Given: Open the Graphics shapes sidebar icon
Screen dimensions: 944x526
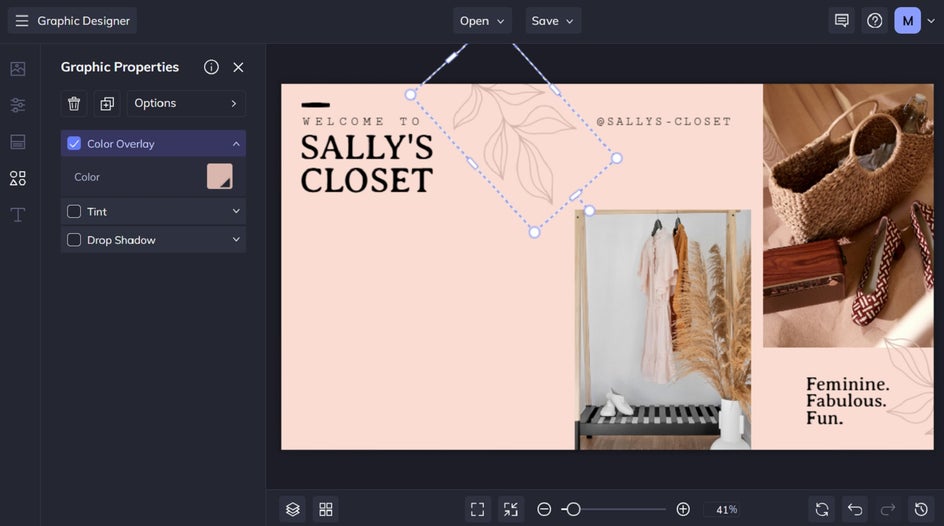Looking at the screenshot, I should click(x=18, y=178).
